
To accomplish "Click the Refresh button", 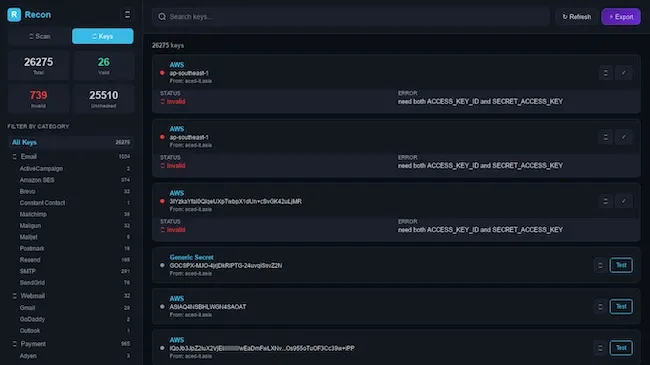I will coord(576,17).
